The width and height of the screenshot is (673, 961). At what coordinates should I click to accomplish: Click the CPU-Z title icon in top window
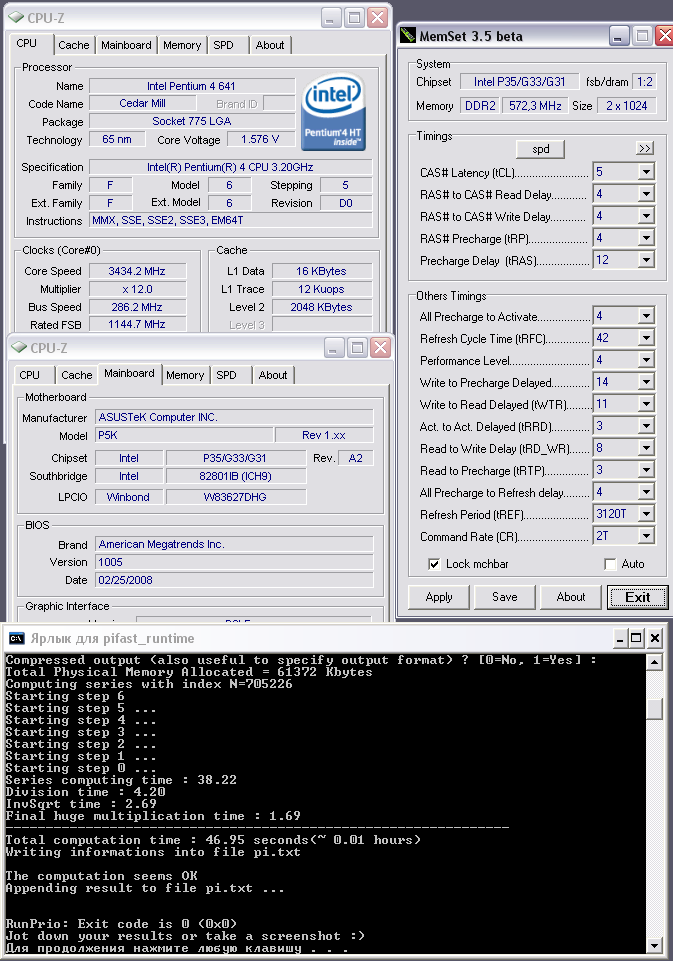tap(17, 18)
